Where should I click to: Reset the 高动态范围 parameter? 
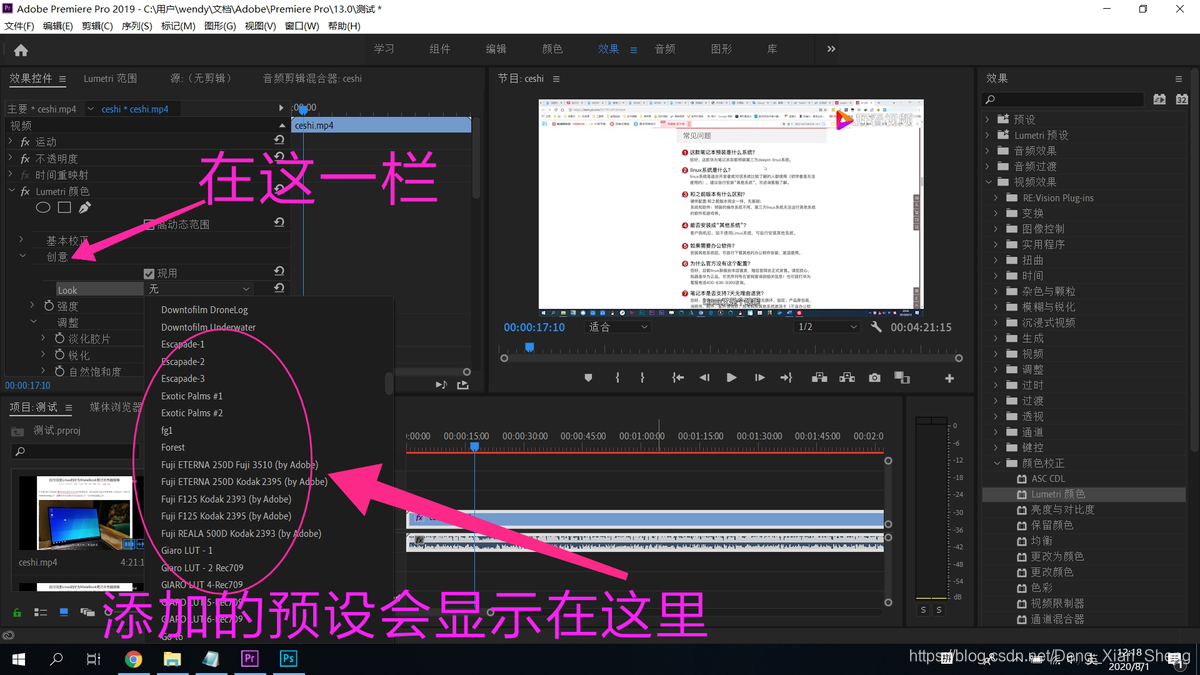coord(279,224)
